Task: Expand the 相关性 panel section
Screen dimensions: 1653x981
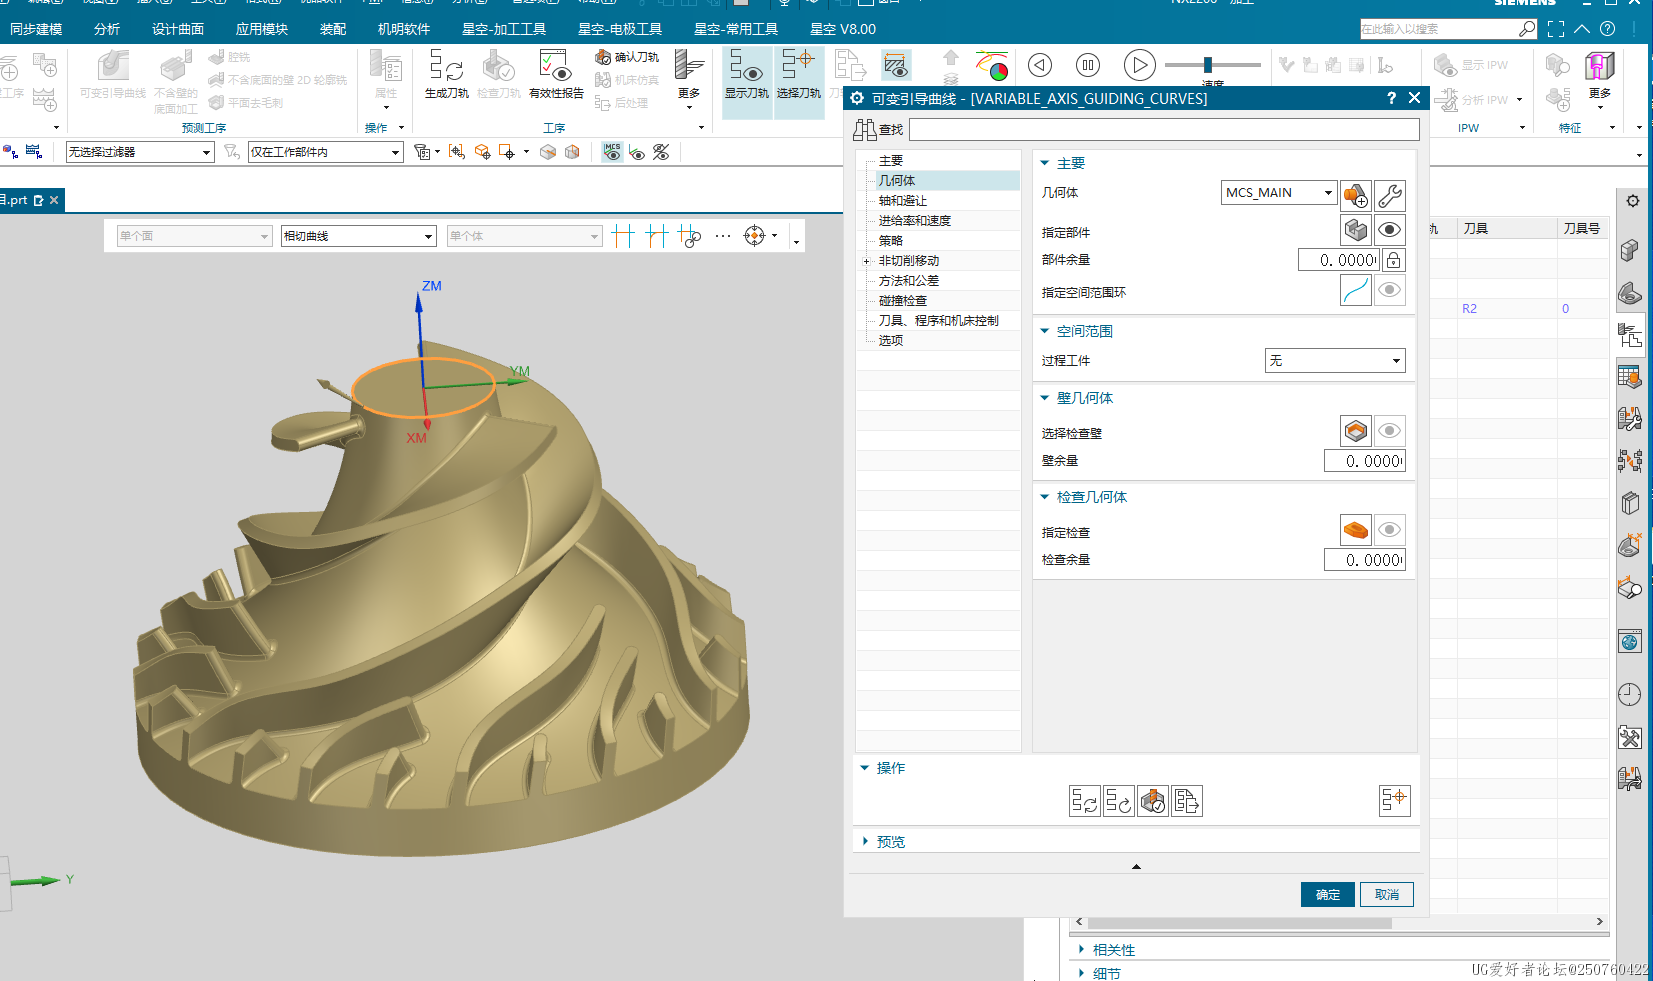Action: [x=1107, y=950]
